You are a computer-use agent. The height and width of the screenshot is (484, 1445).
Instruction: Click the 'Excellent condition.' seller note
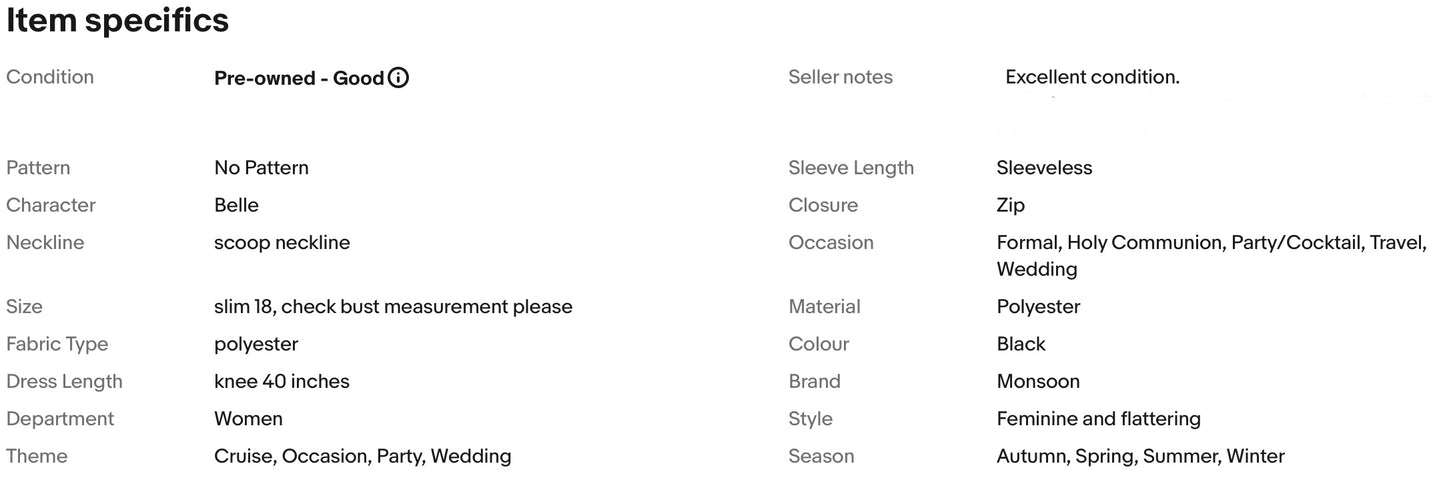pyautogui.click(x=1092, y=77)
